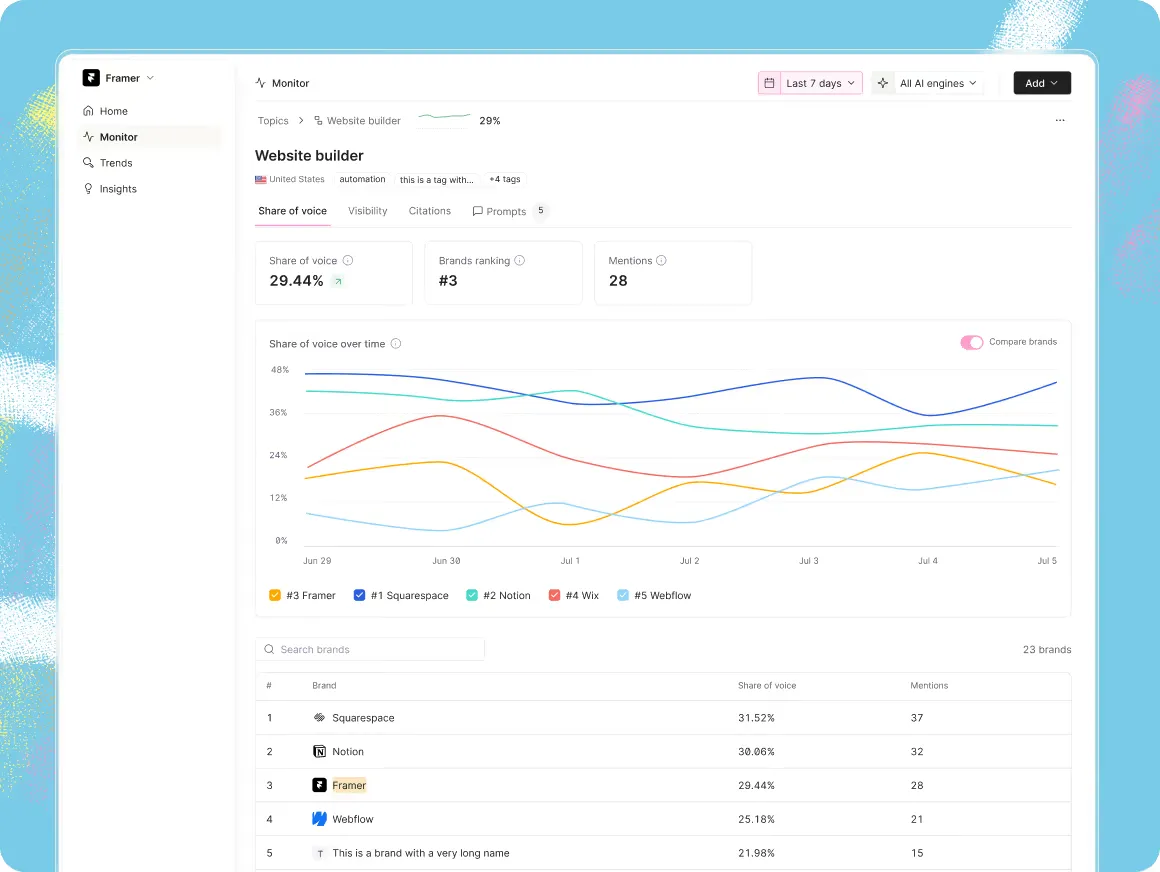
Task: Open the Add dropdown button
Action: coord(1042,83)
